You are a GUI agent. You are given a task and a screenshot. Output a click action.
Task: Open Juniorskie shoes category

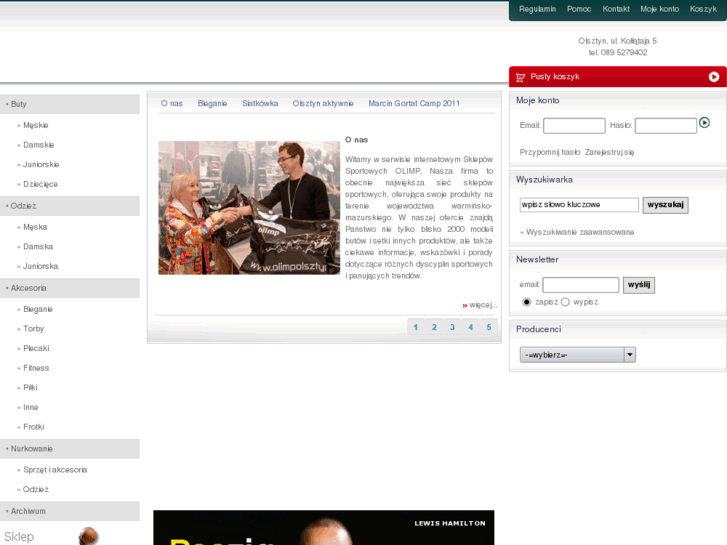pyautogui.click(x=41, y=164)
